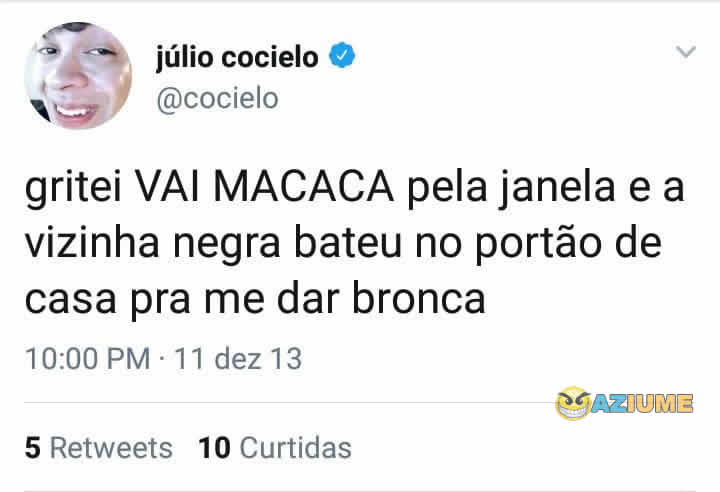The image size is (720, 492).
Task: Click the word janela in tweet
Action: [556, 189]
